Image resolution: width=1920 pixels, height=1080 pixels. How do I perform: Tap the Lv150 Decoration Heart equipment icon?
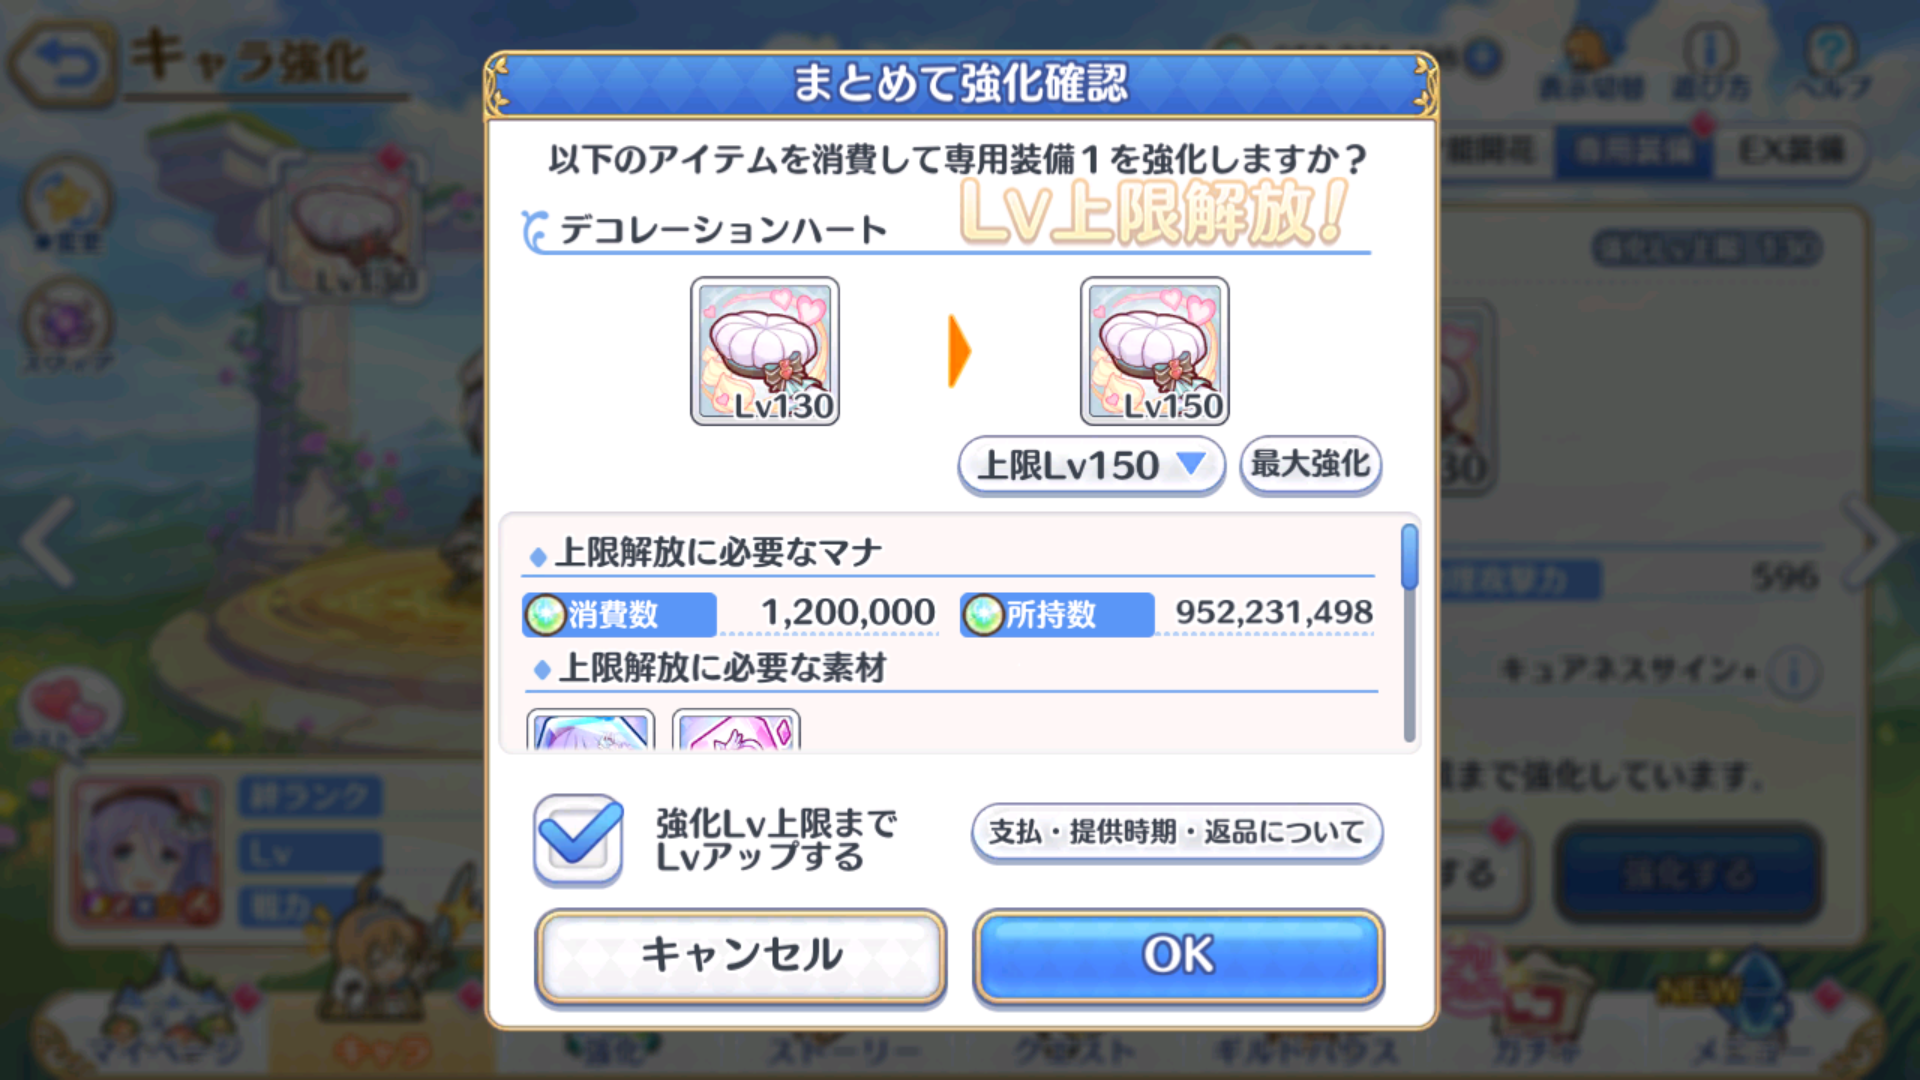click(x=1155, y=351)
